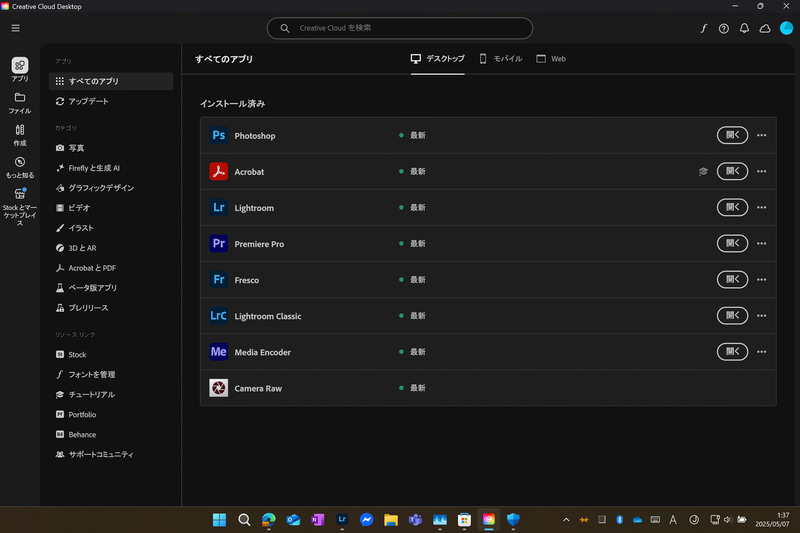Open File Explorer from the taskbar

[x=391, y=520]
